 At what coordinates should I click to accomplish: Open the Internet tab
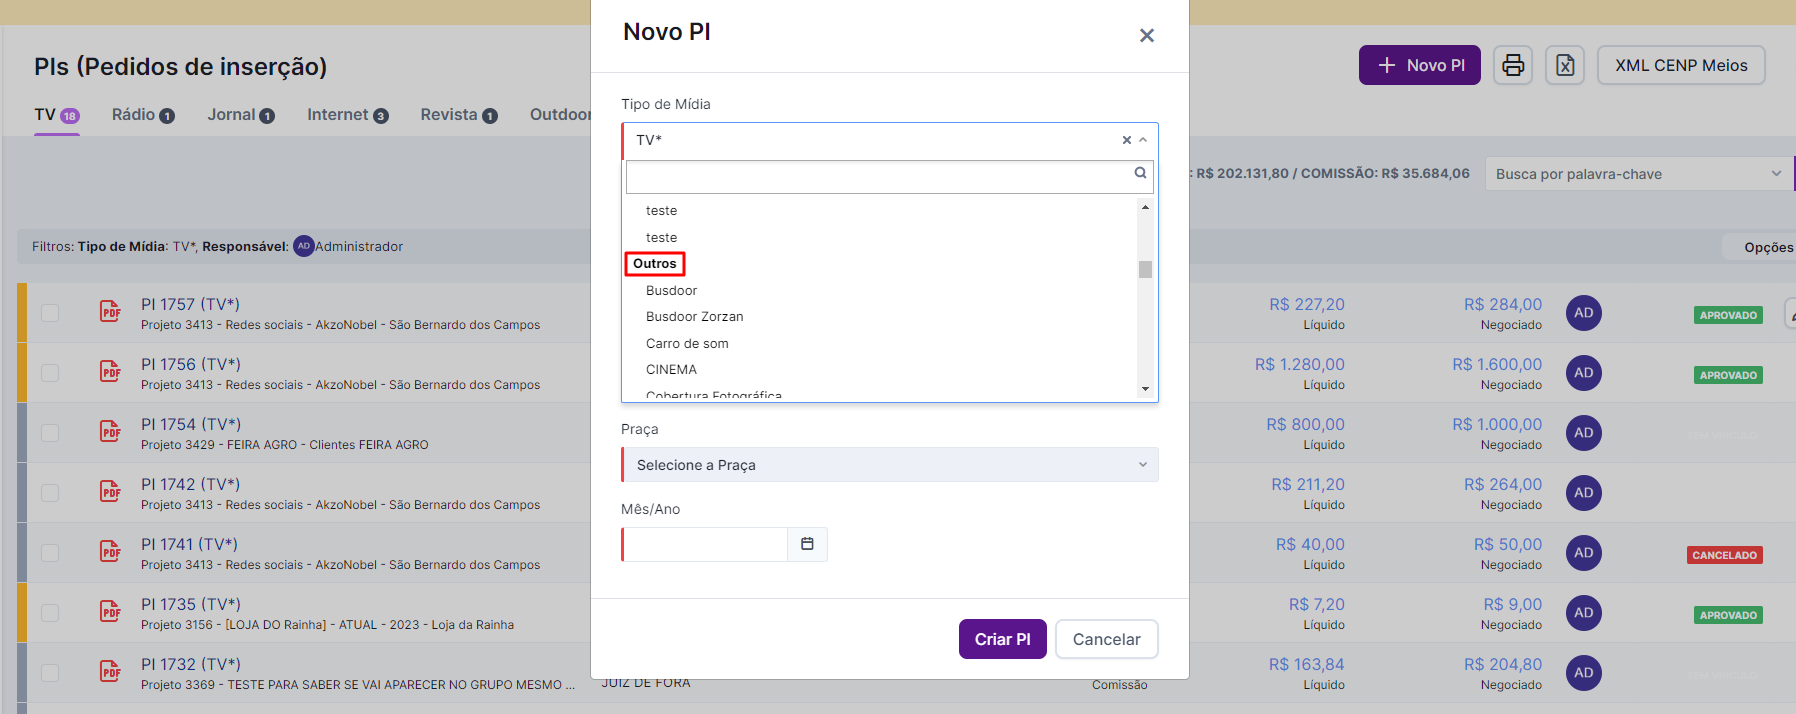(x=346, y=115)
